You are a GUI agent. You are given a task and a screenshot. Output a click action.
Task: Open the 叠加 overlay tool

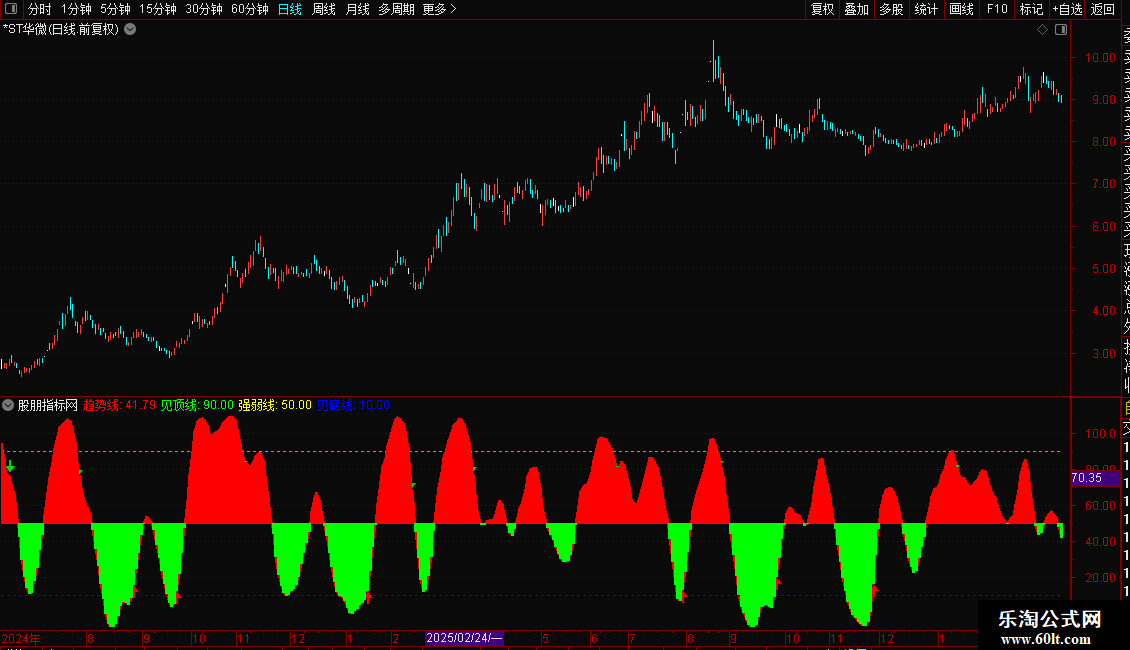point(857,9)
